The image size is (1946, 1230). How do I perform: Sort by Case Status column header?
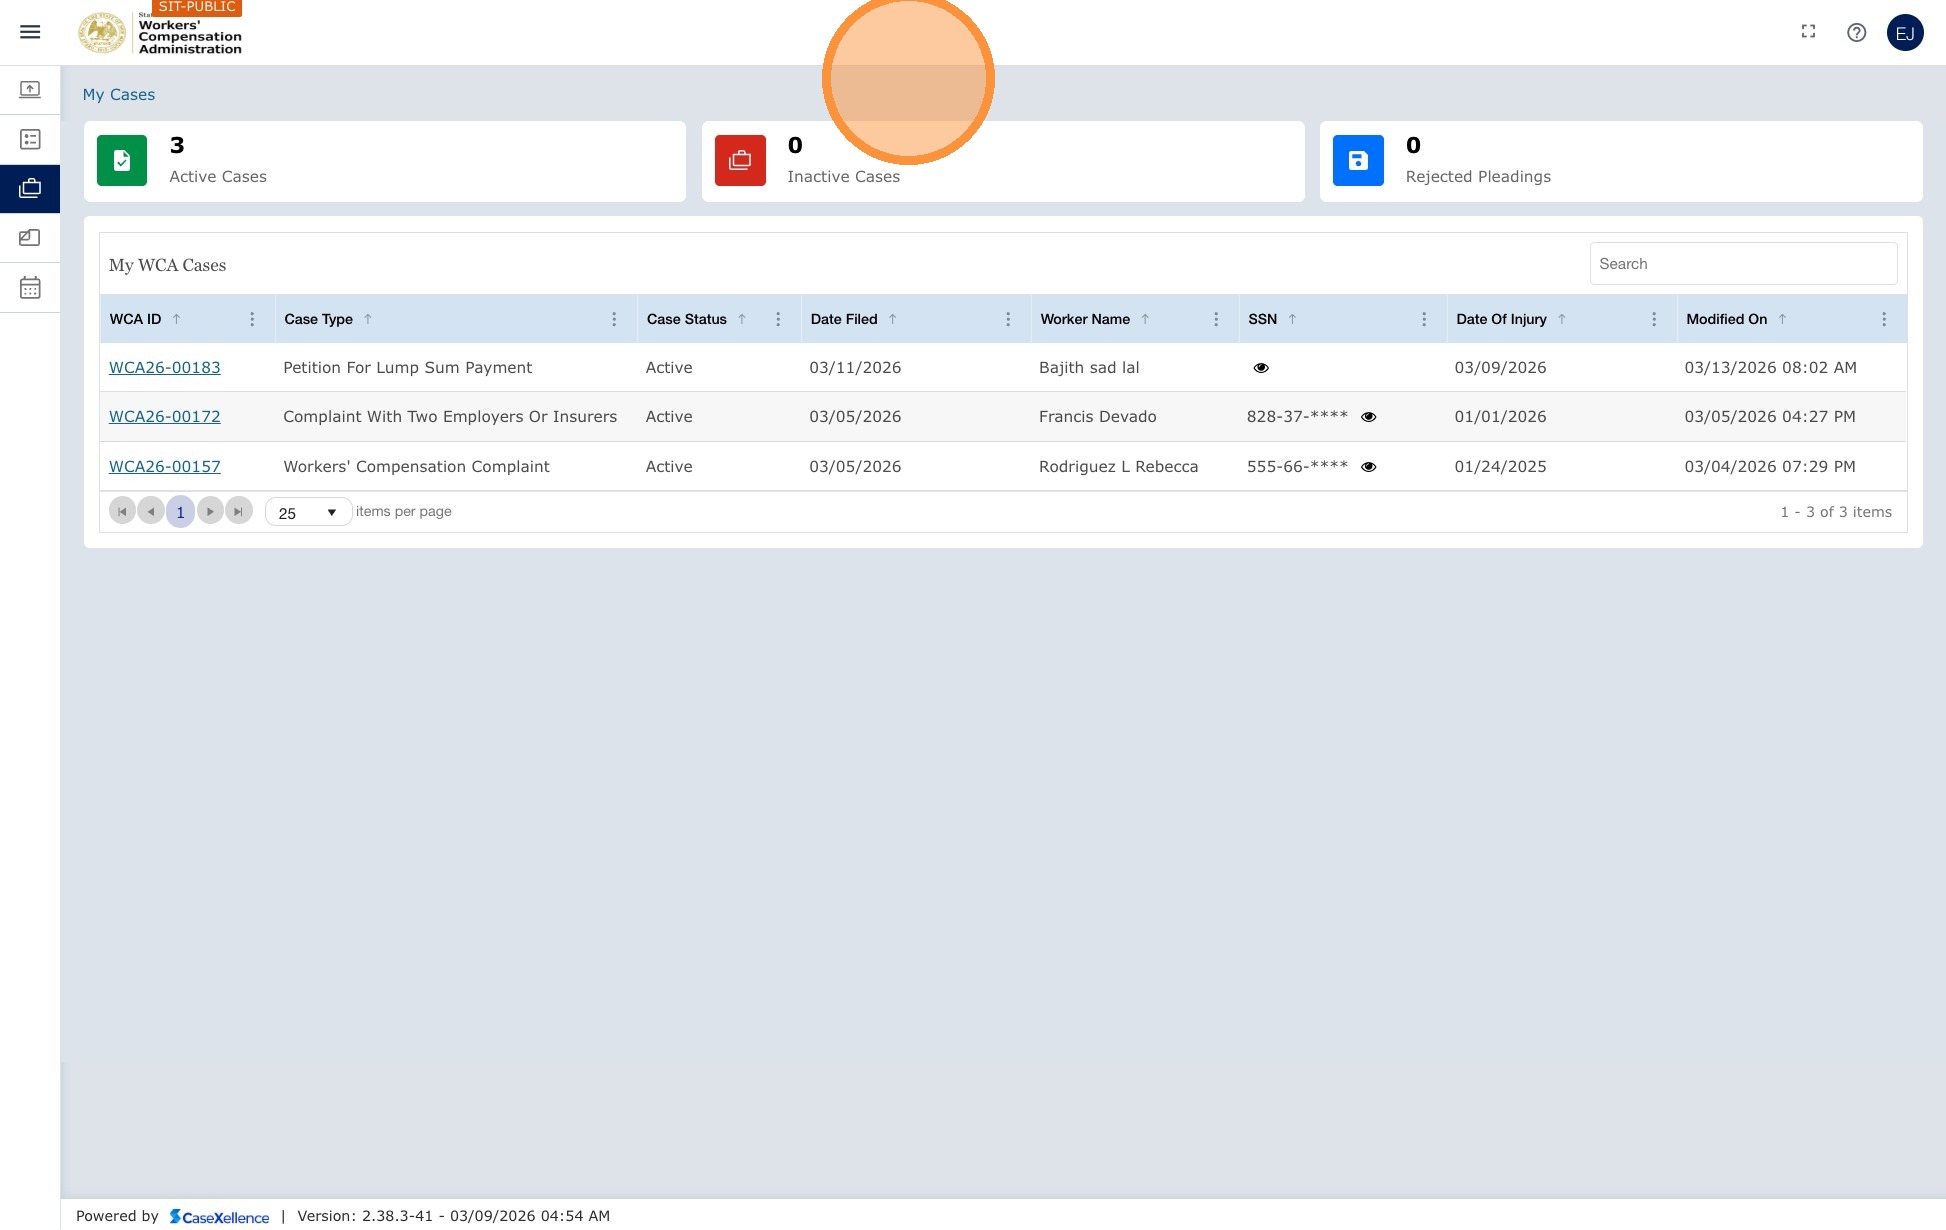686,319
